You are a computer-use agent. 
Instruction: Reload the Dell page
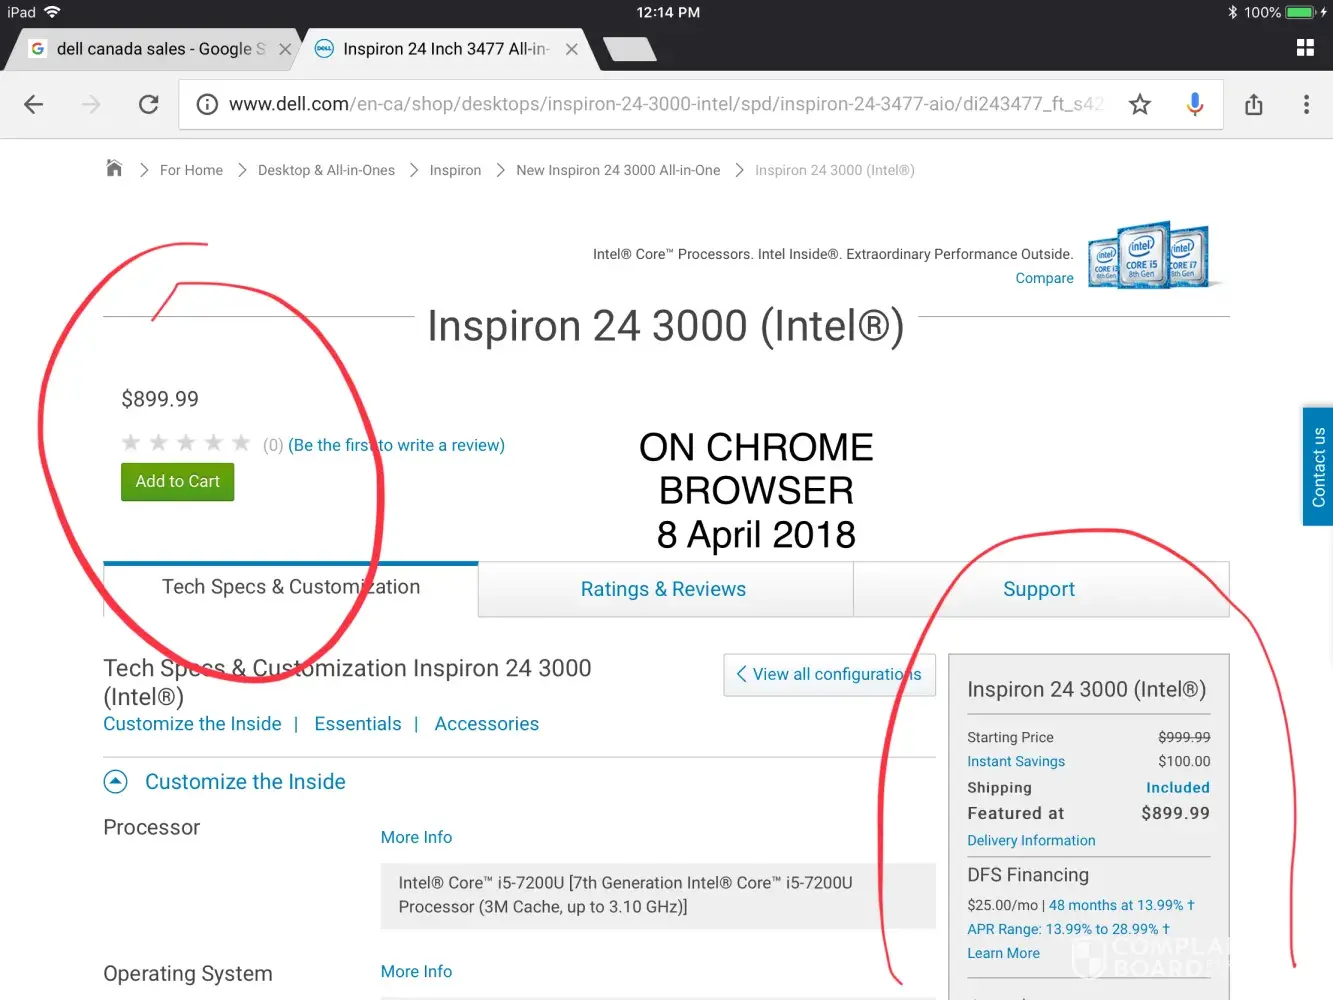click(149, 104)
